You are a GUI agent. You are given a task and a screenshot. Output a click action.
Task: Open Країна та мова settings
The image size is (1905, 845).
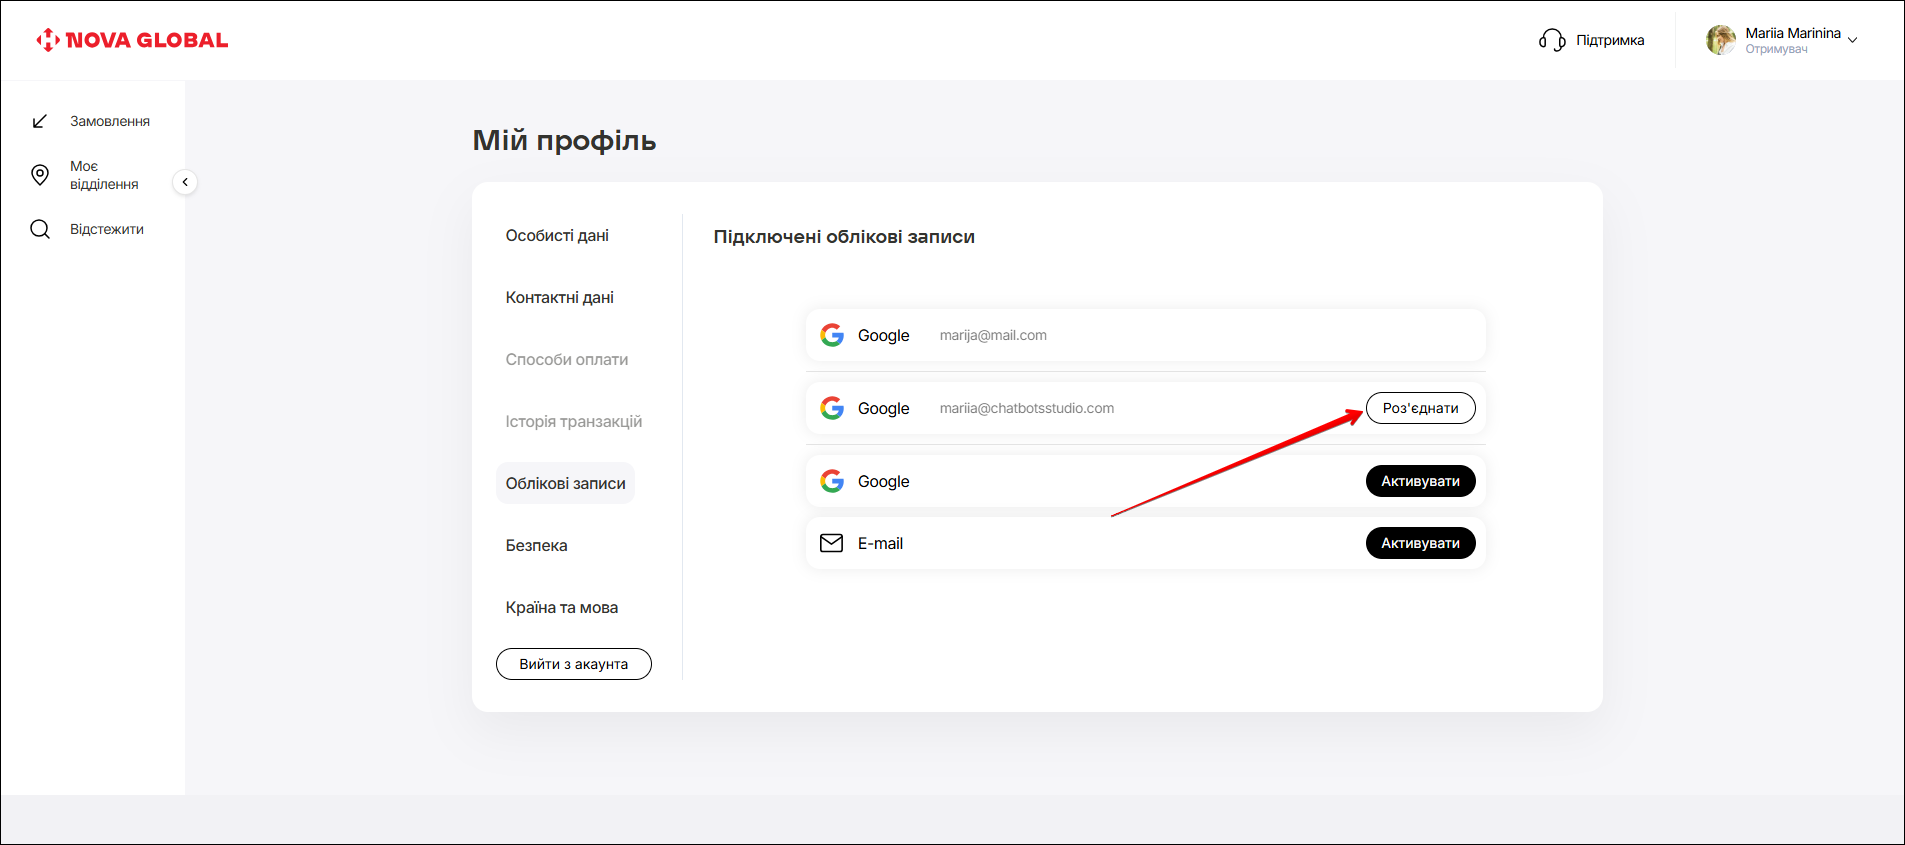coord(561,608)
